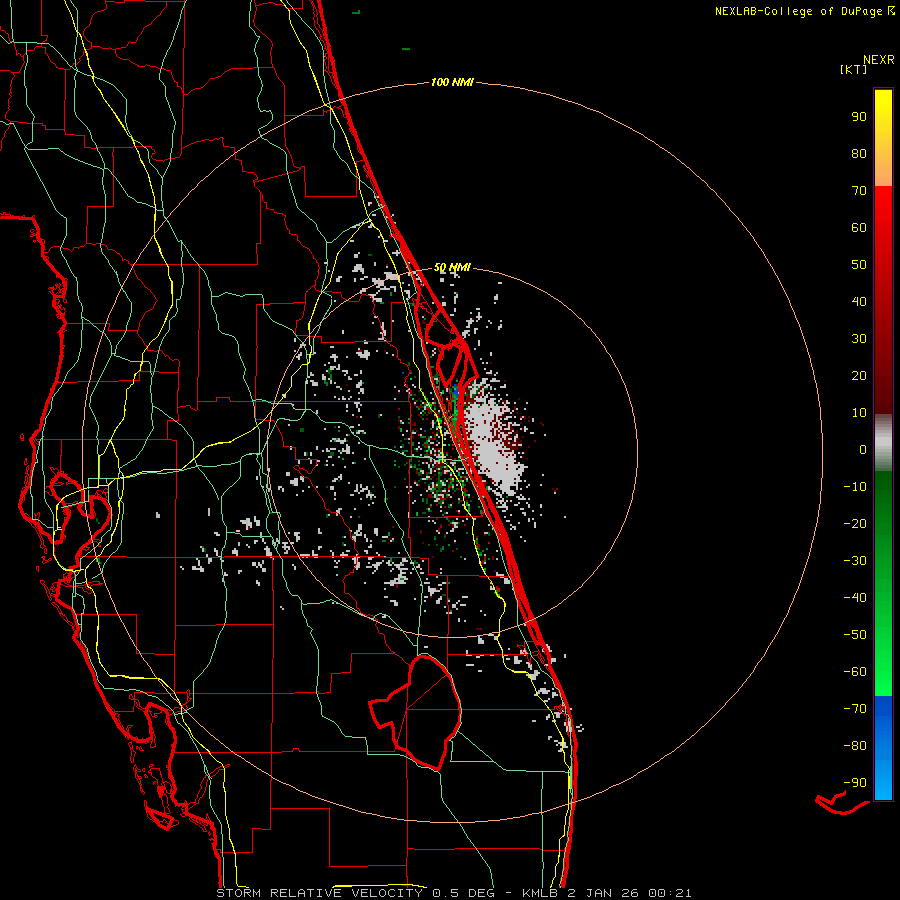This screenshot has height=900, width=900.
Task: Select the -50 scale label
Action: pos(855,635)
